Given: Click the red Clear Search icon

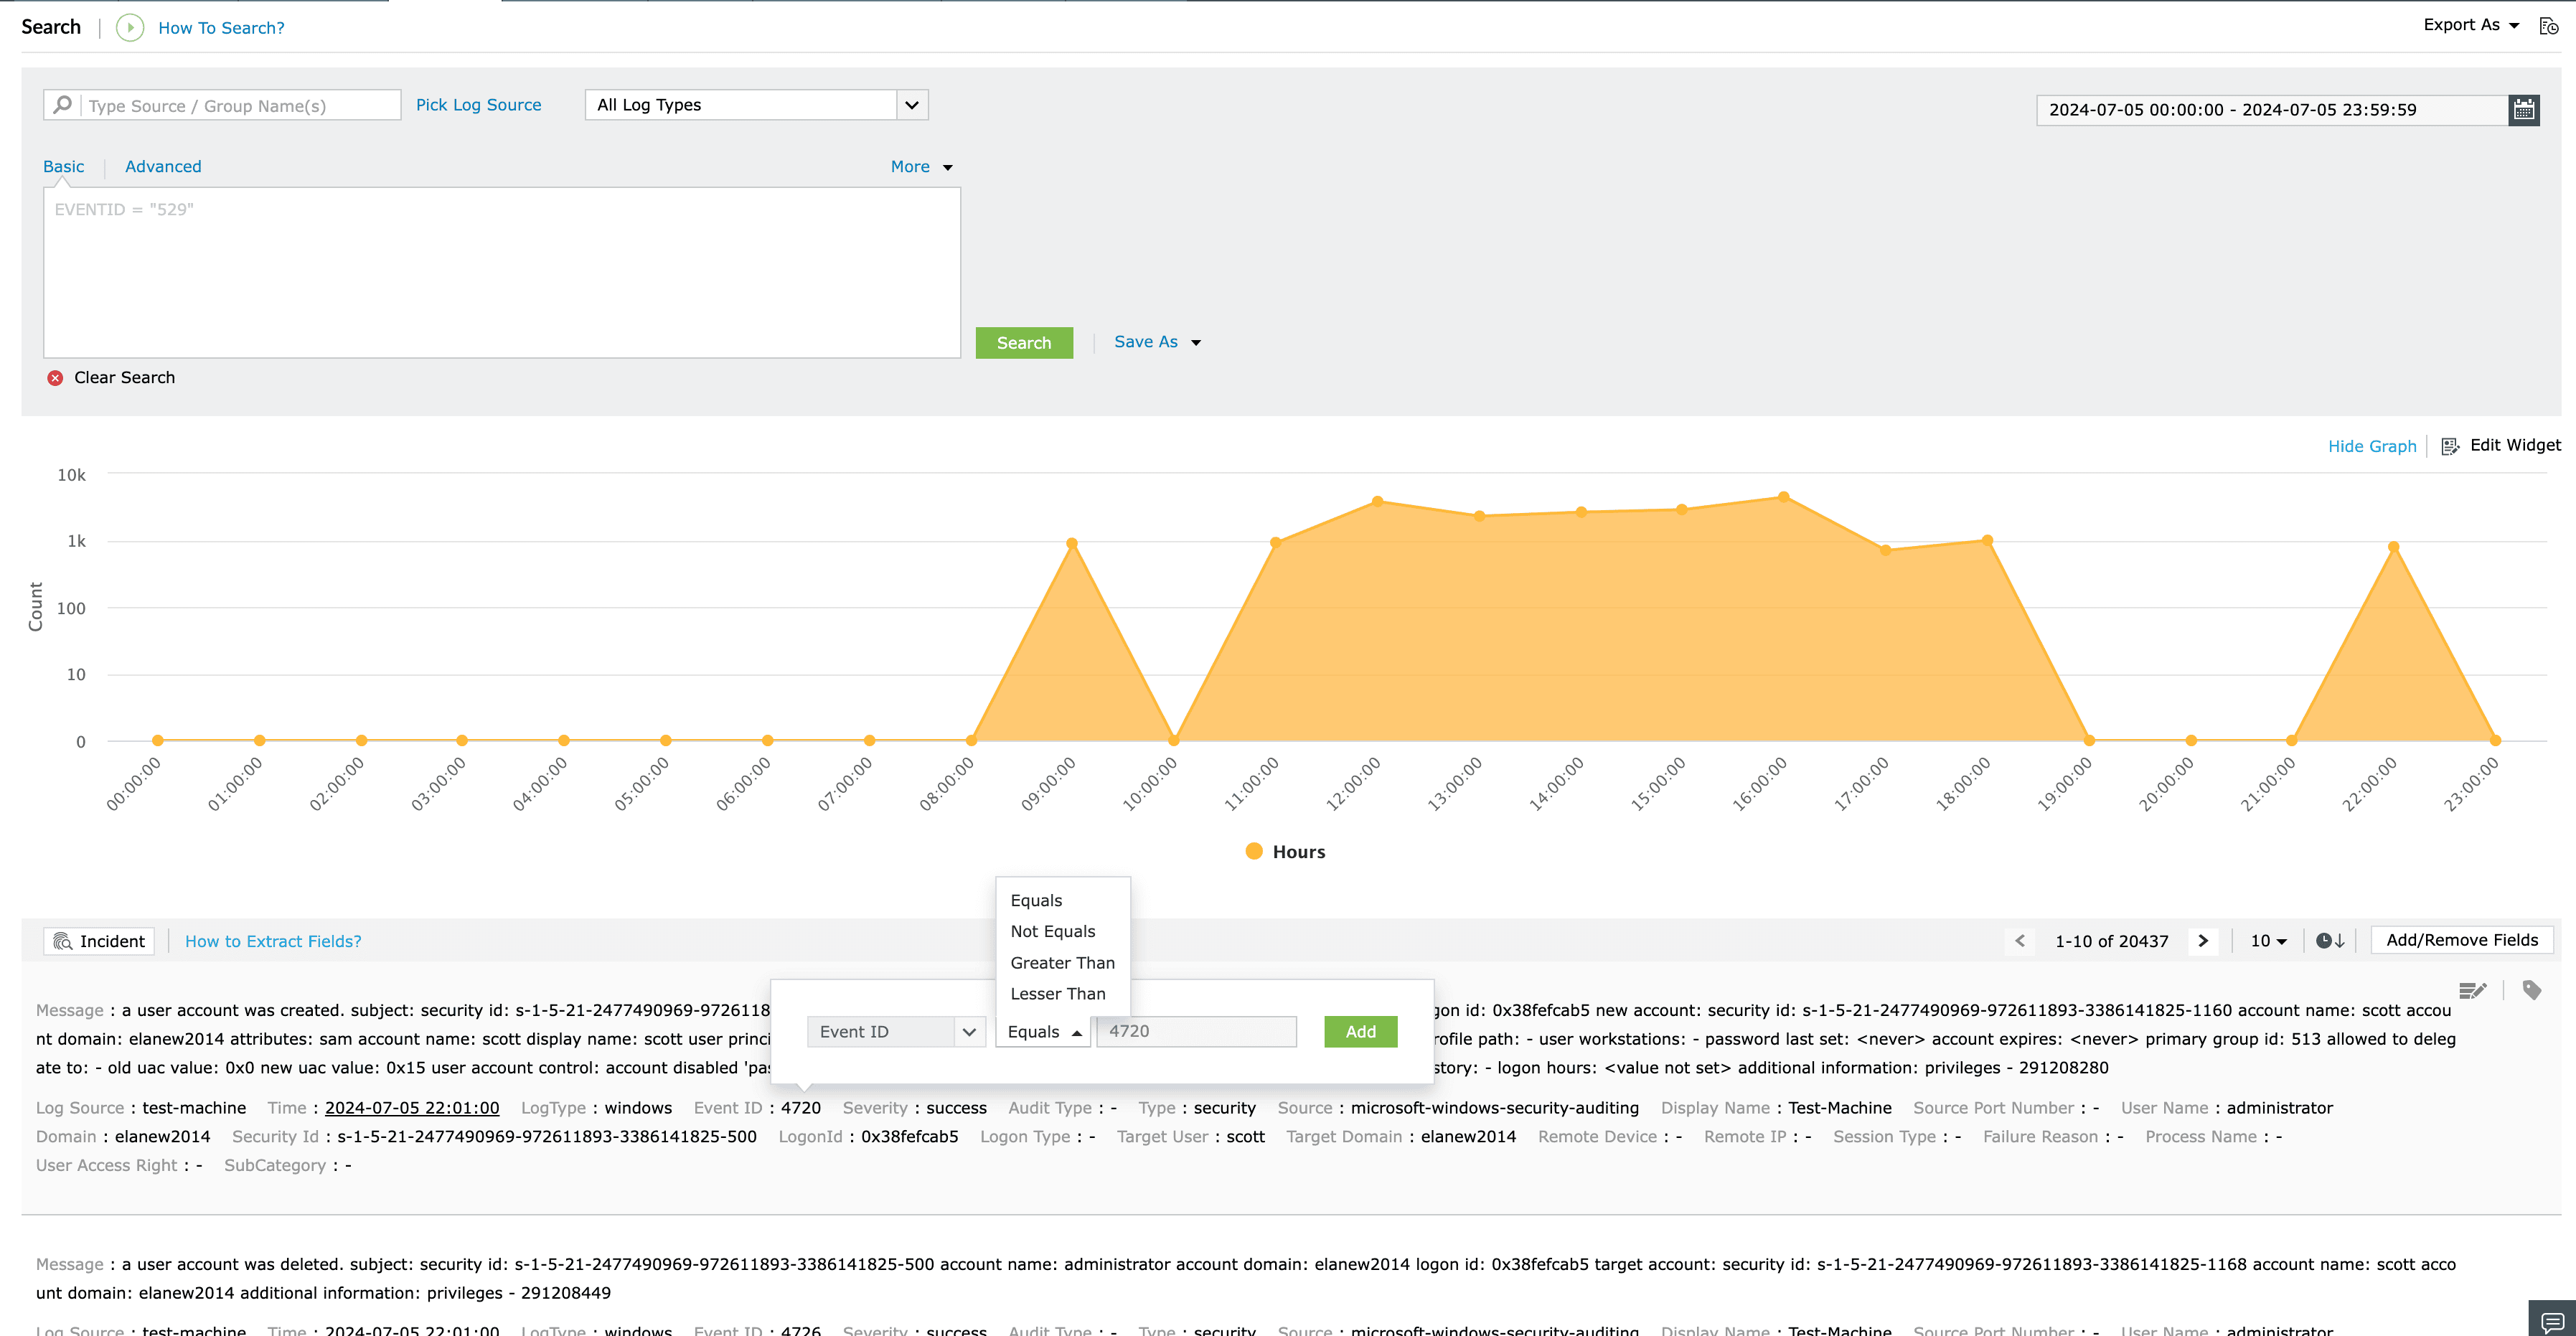Looking at the screenshot, I should (x=55, y=378).
